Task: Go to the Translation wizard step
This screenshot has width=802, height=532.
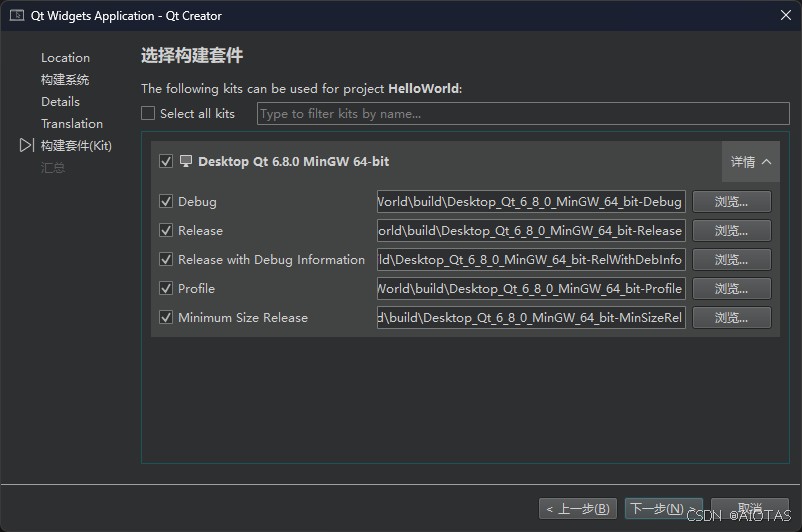Action: (x=72, y=124)
